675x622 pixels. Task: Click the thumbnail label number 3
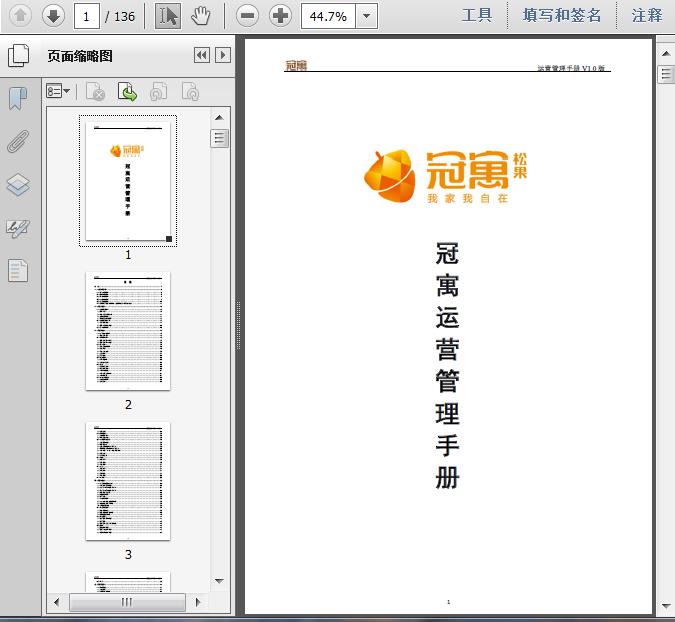pyautogui.click(x=128, y=554)
